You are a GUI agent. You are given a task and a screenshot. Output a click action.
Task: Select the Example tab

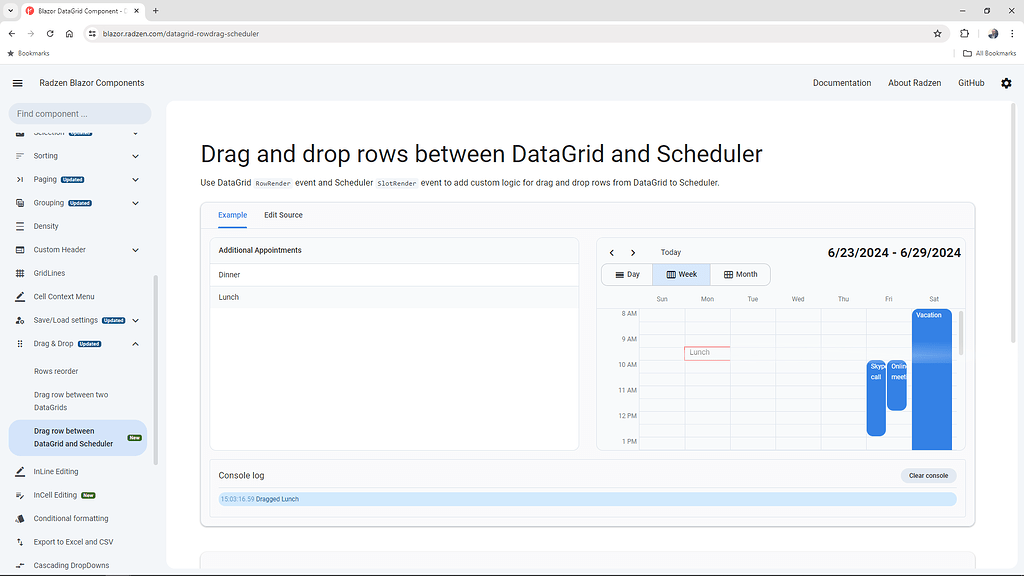tap(232, 215)
